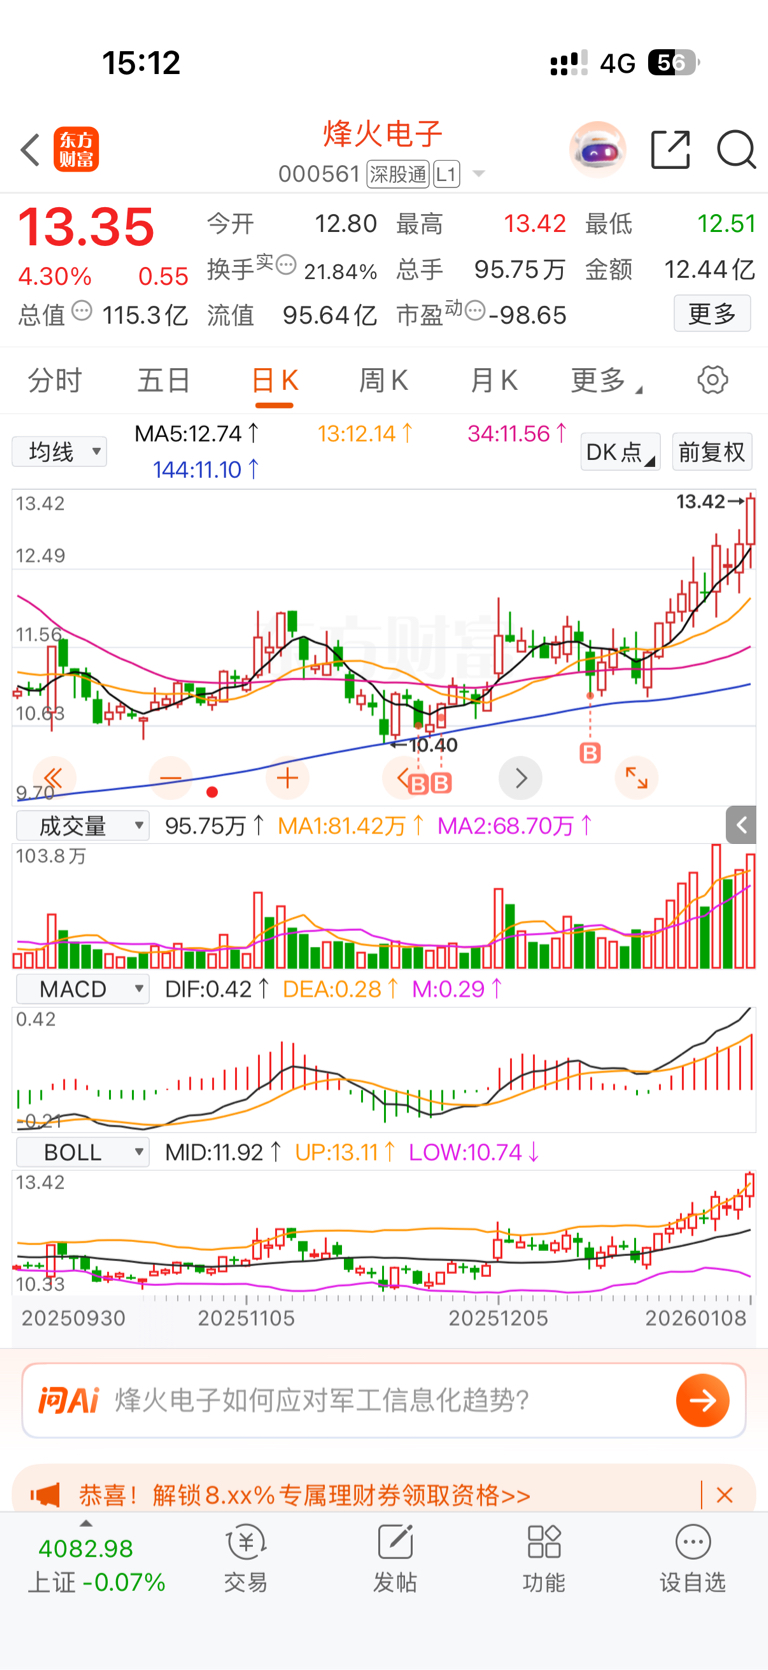Move chart cursor right one candle
Viewport: 768px width, 1670px height.
click(520, 778)
